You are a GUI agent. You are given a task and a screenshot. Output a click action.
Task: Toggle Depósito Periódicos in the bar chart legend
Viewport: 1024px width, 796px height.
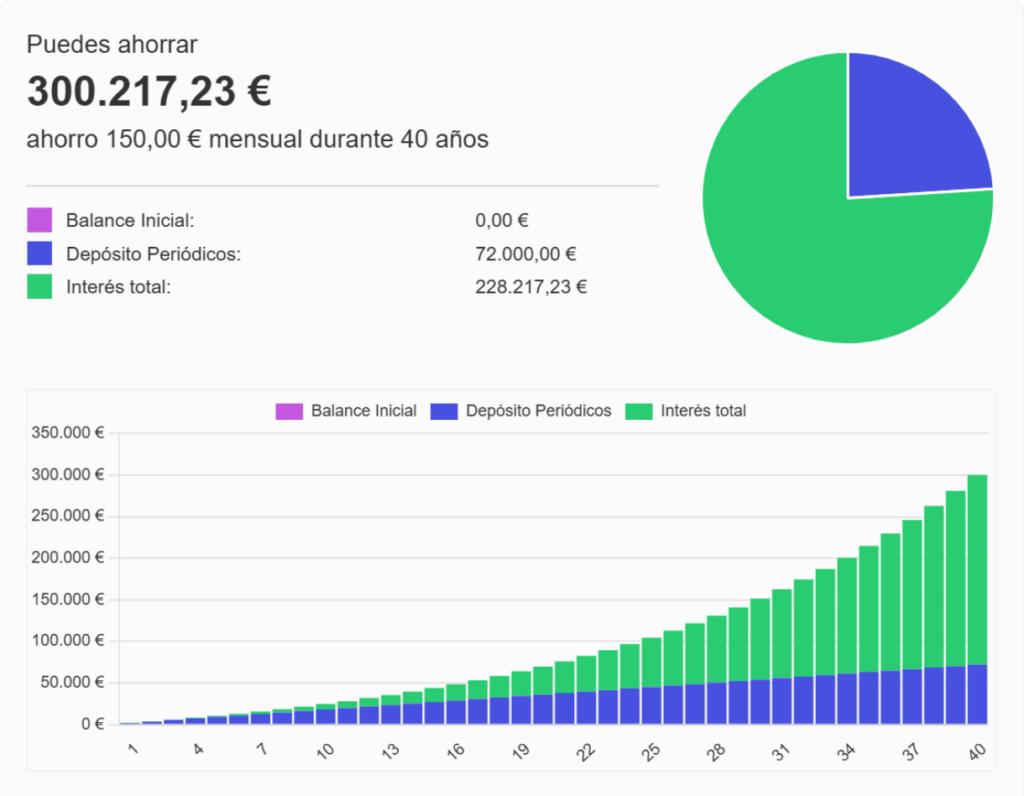click(x=521, y=411)
